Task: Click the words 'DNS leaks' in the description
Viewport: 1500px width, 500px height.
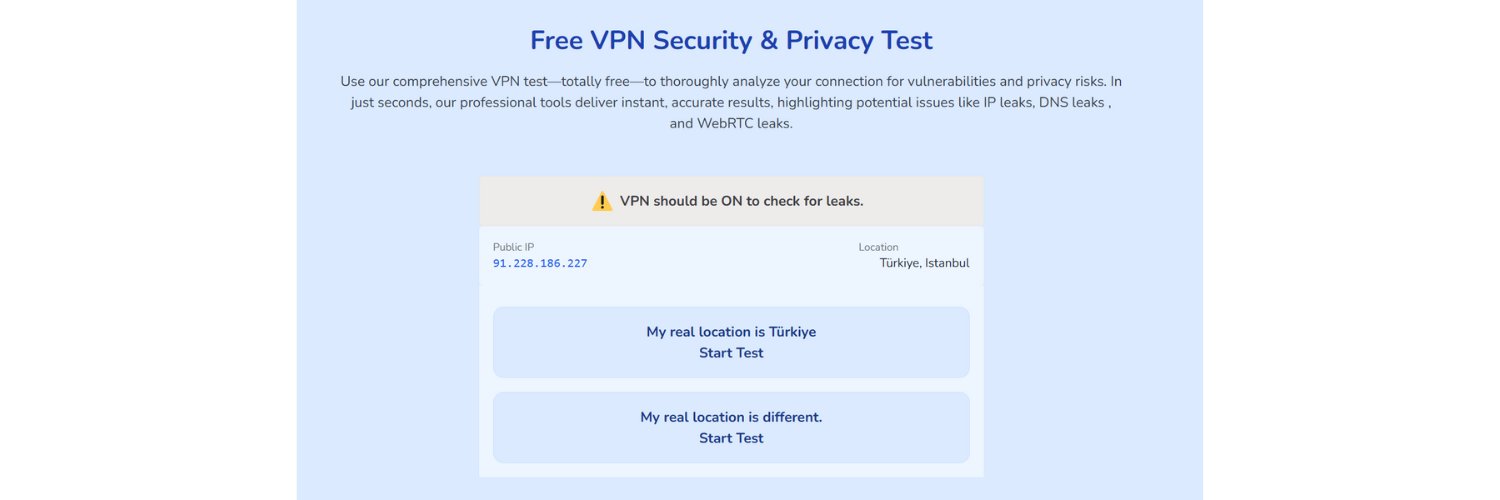Action: tap(1072, 102)
